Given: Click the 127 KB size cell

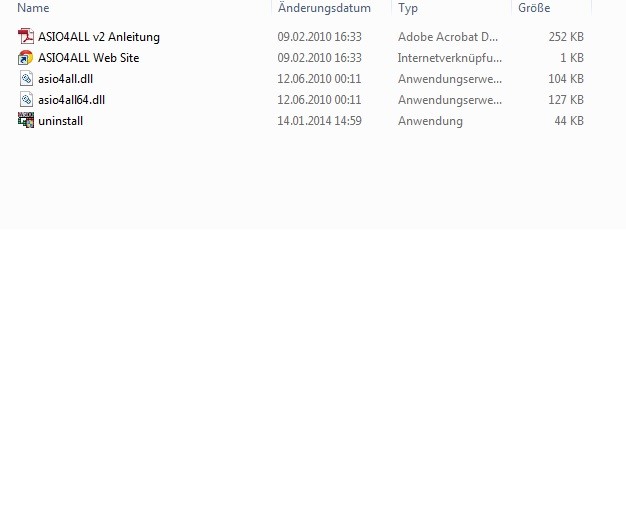Looking at the screenshot, I should [x=566, y=100].
